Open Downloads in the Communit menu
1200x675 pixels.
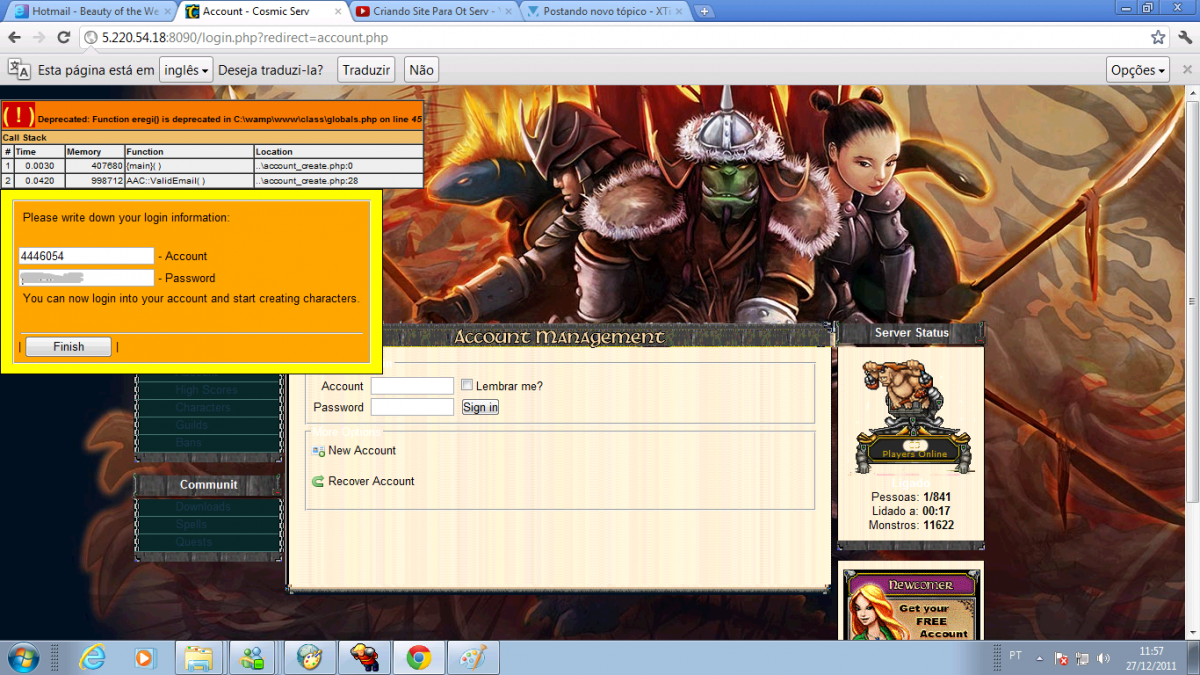click(x=203, y=507)
